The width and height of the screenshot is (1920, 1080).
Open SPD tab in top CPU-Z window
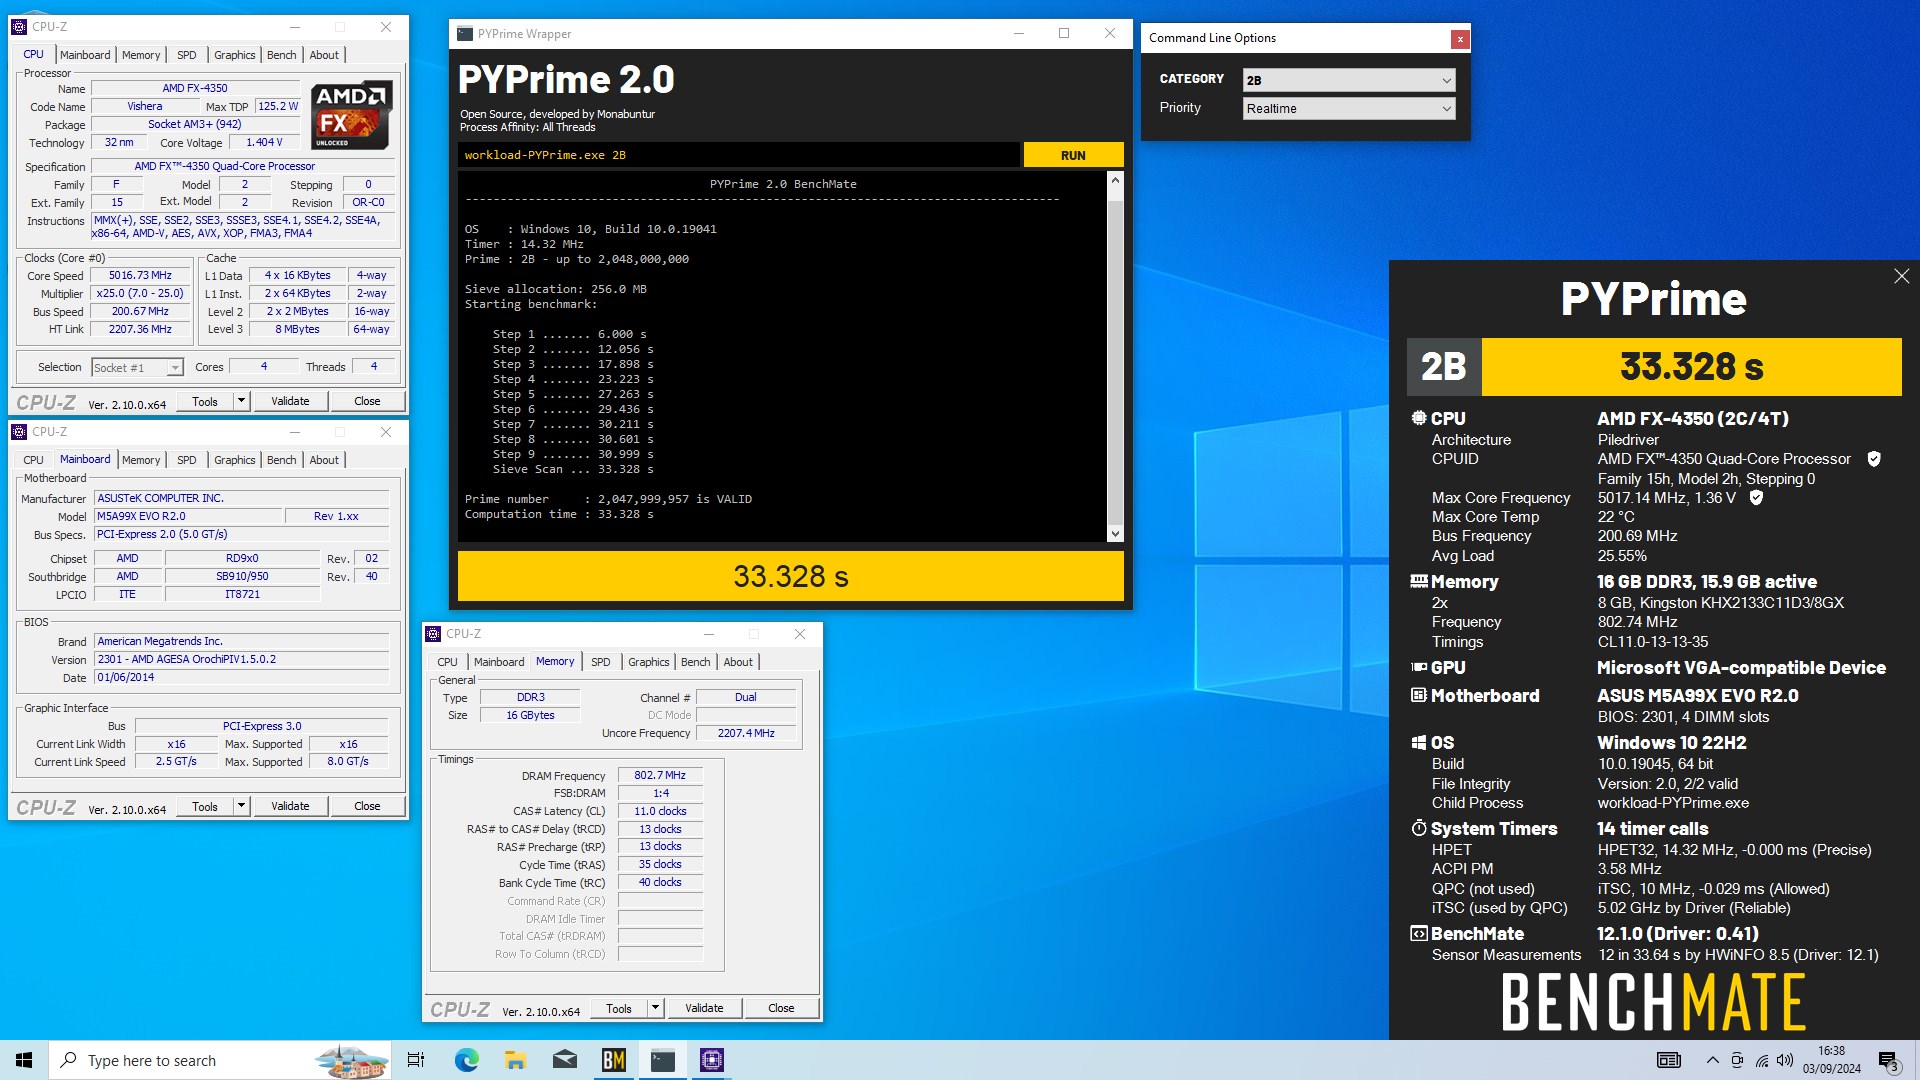pos(186,55)
